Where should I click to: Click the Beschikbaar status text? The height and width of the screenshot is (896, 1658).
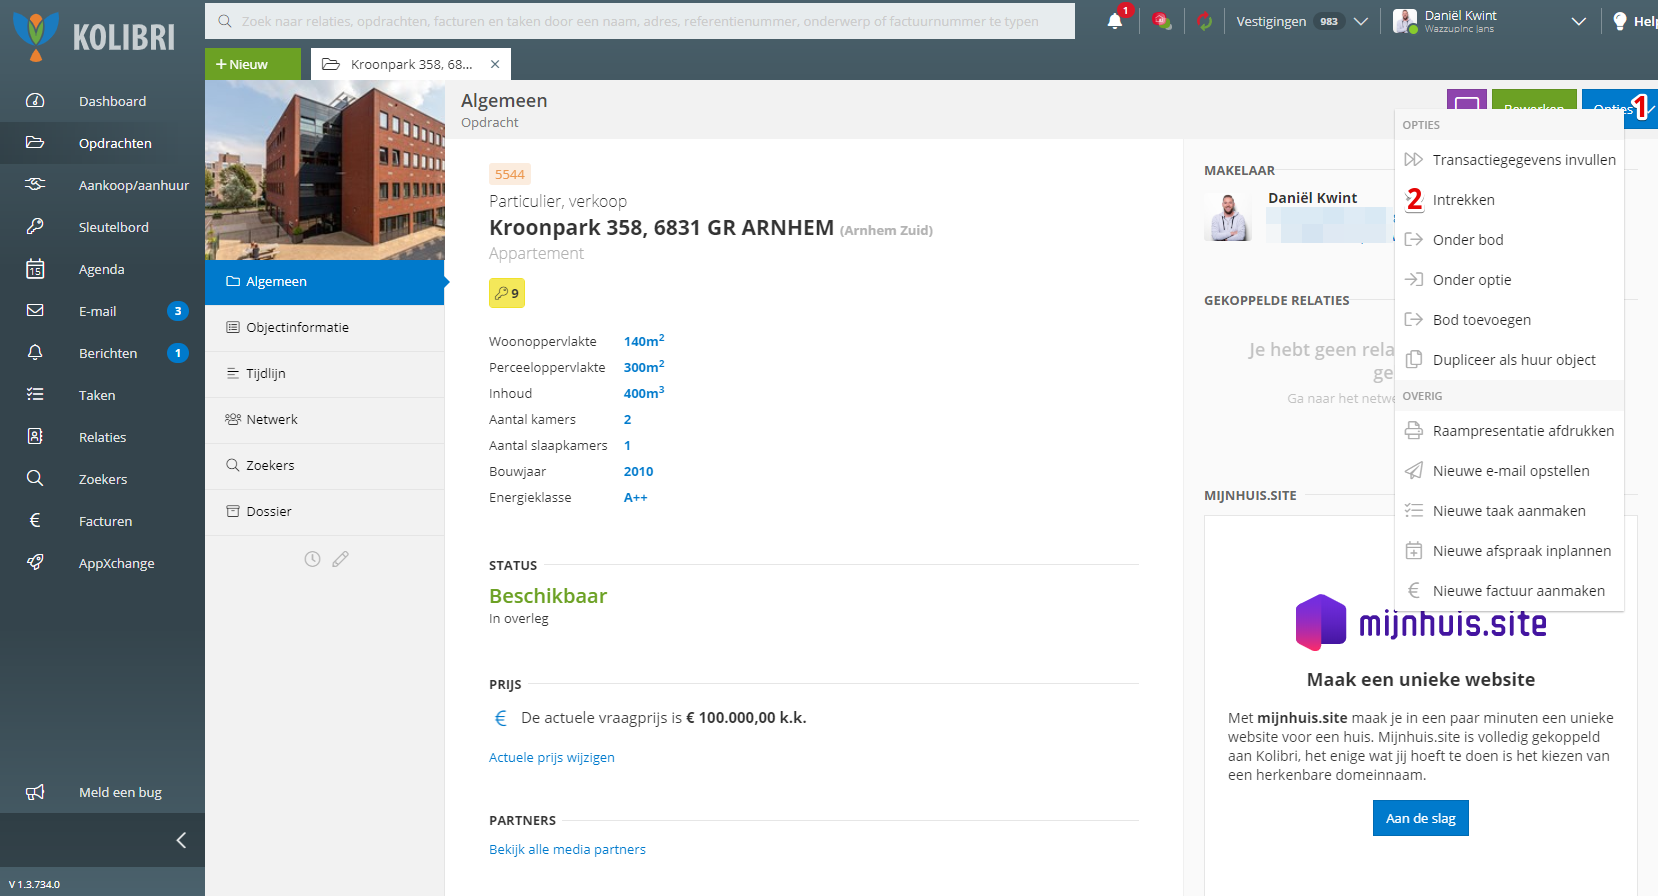[x=548, y=596]
